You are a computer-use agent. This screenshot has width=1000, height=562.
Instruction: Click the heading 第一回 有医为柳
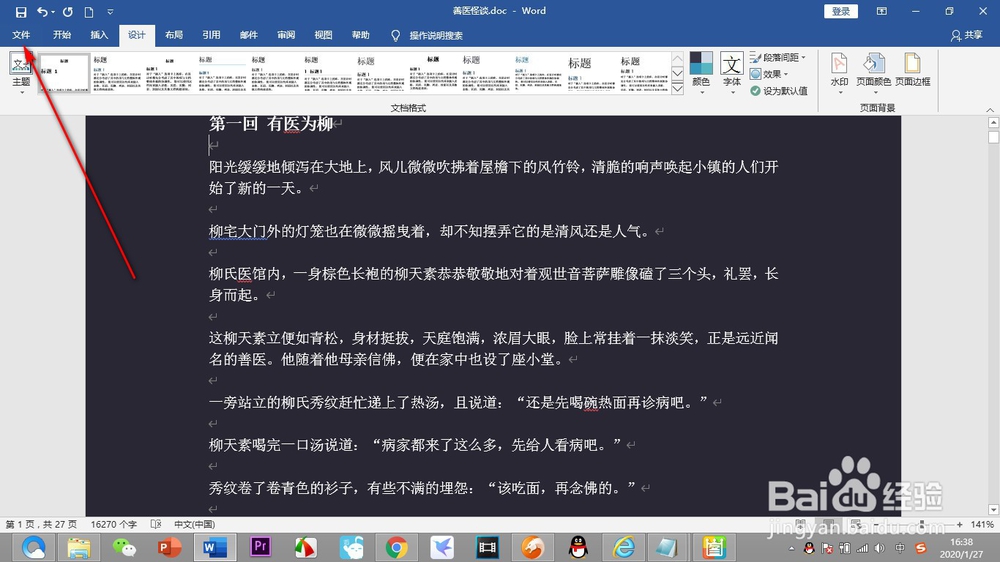click(271, 124)
